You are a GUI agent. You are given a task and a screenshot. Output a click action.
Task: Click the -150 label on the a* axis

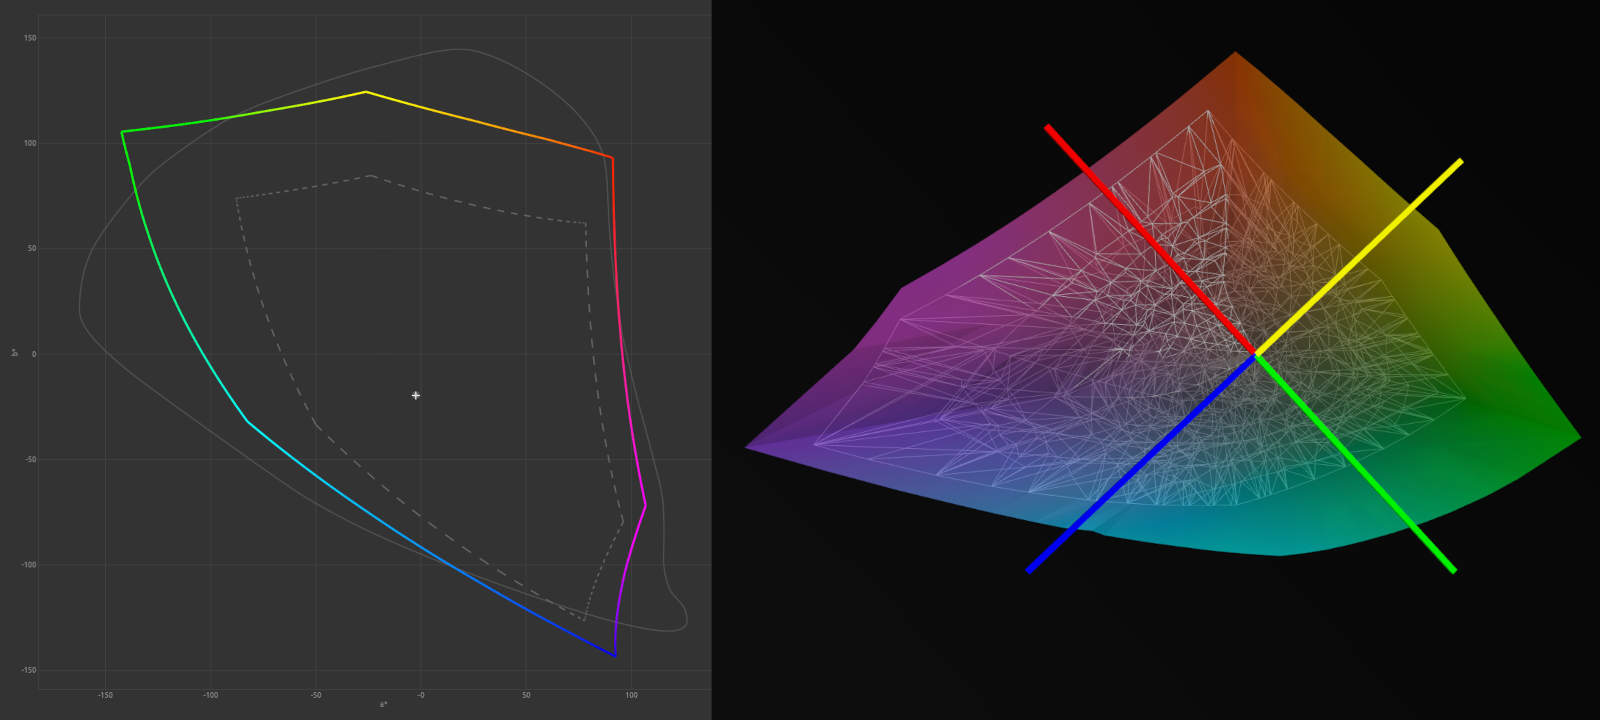pyautogui.click(x=105, y=695)
